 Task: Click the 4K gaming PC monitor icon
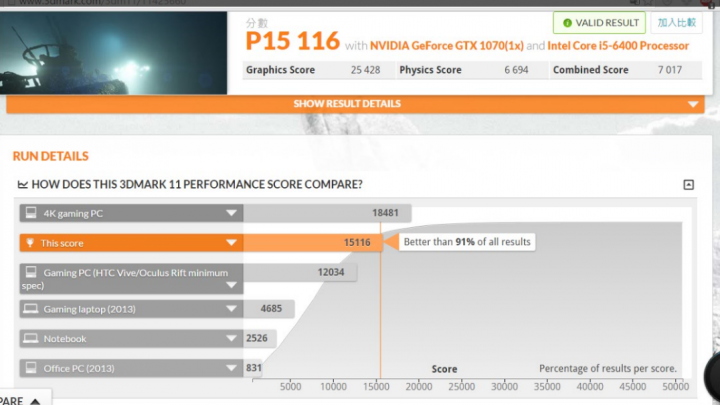[x=31, y=213]
